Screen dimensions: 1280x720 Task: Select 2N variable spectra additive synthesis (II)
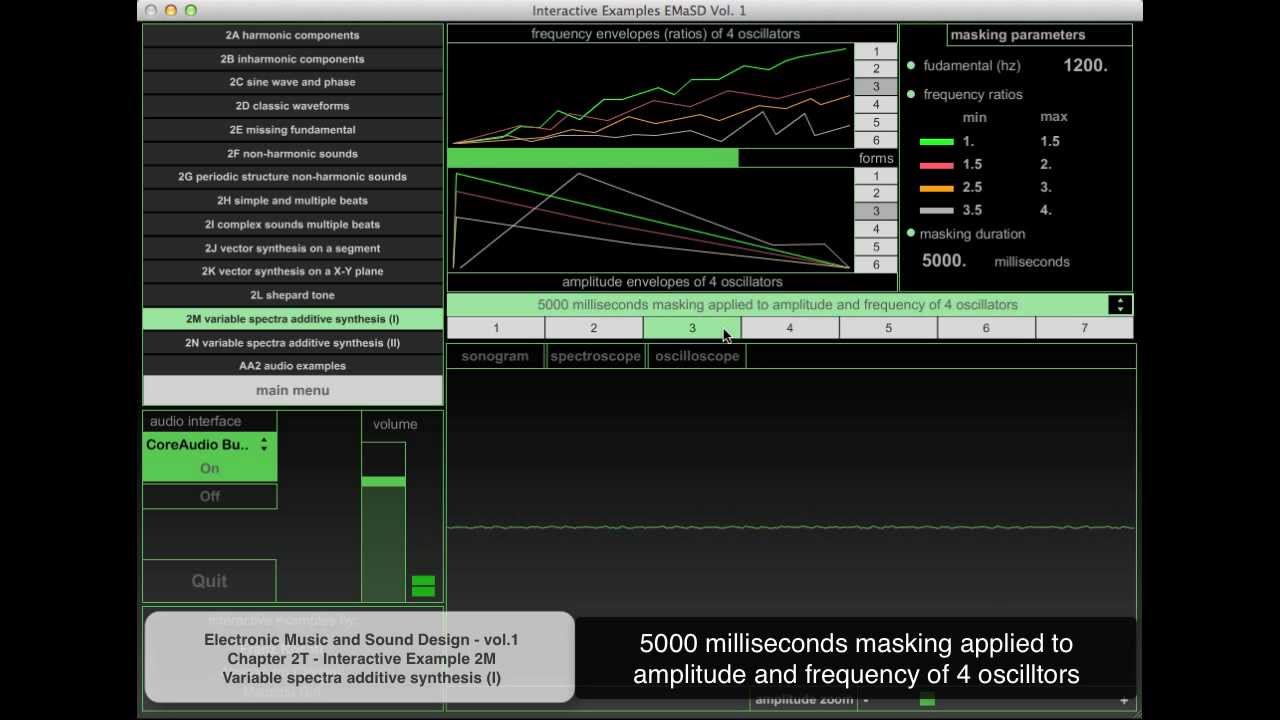click(x=292, y=342)
